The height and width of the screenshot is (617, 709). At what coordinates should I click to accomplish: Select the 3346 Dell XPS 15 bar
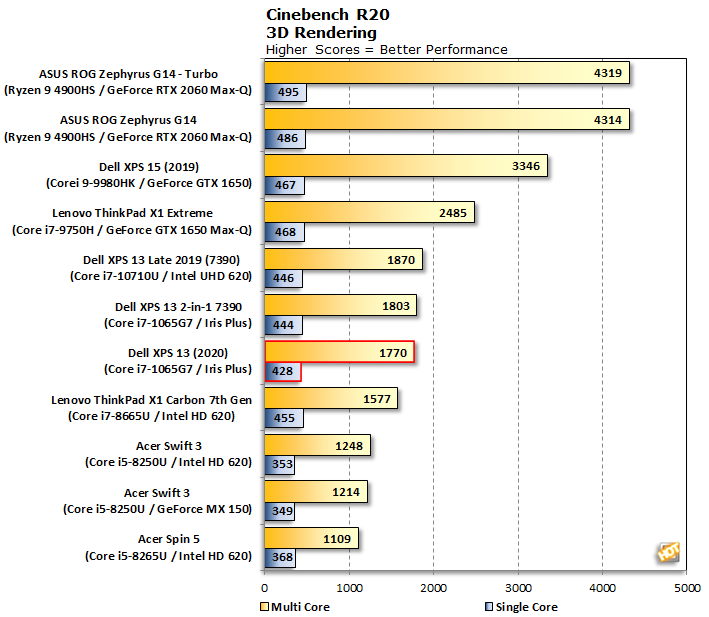coord(406,166)
